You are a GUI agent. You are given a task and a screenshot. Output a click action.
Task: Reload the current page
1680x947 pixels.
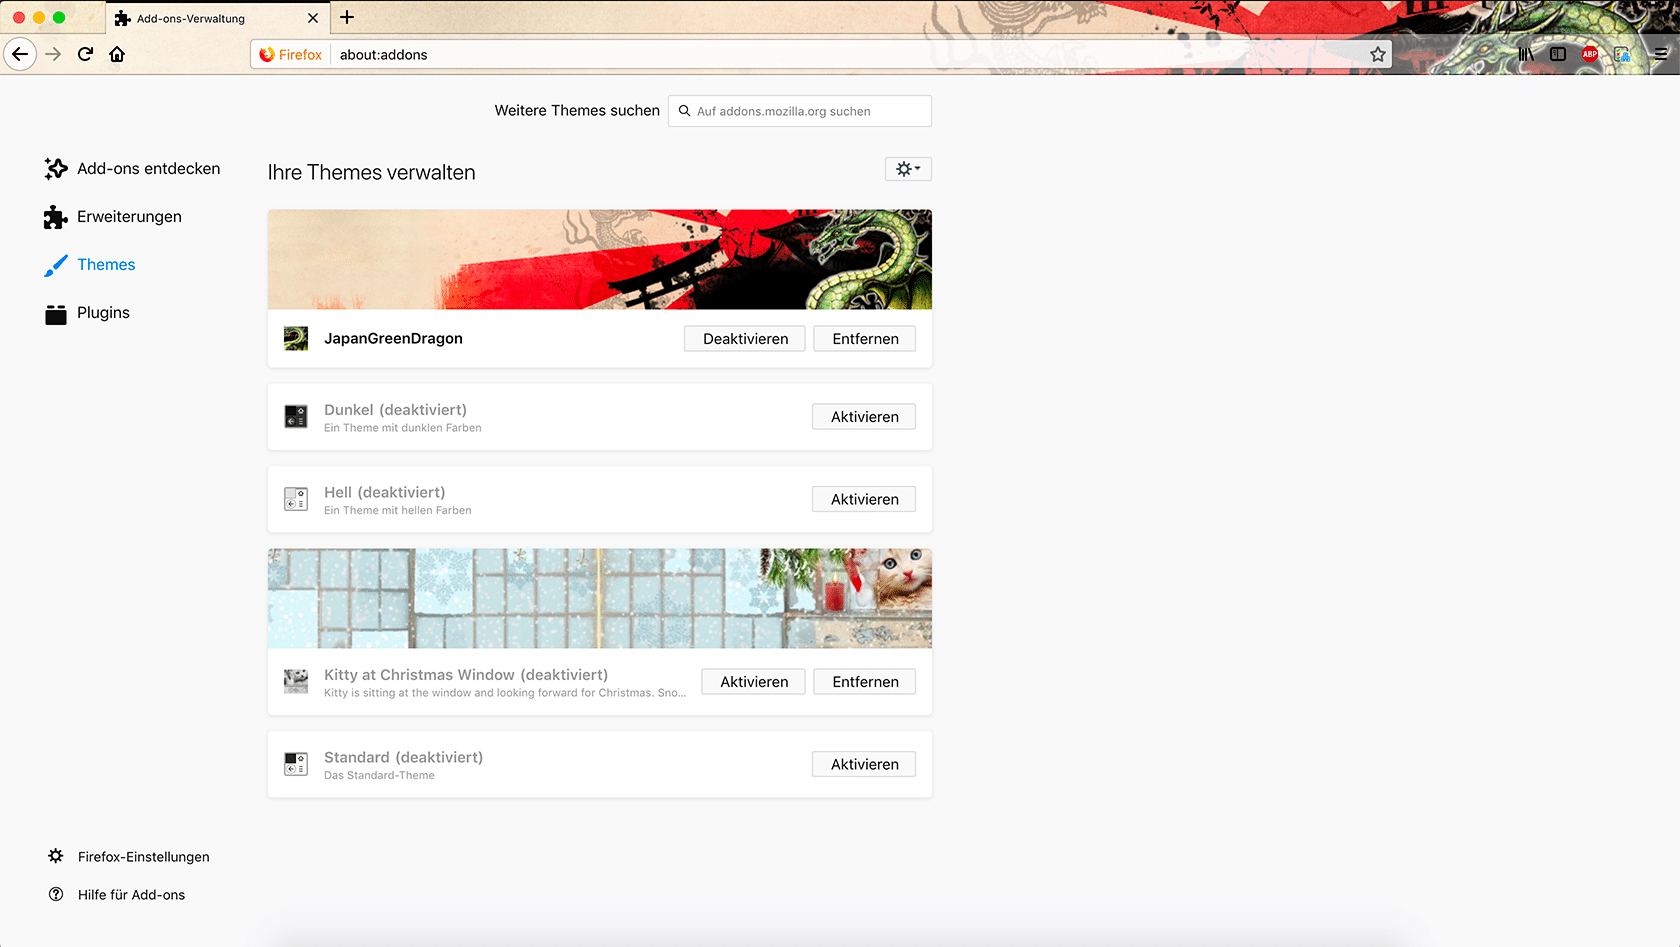point(85,54)
